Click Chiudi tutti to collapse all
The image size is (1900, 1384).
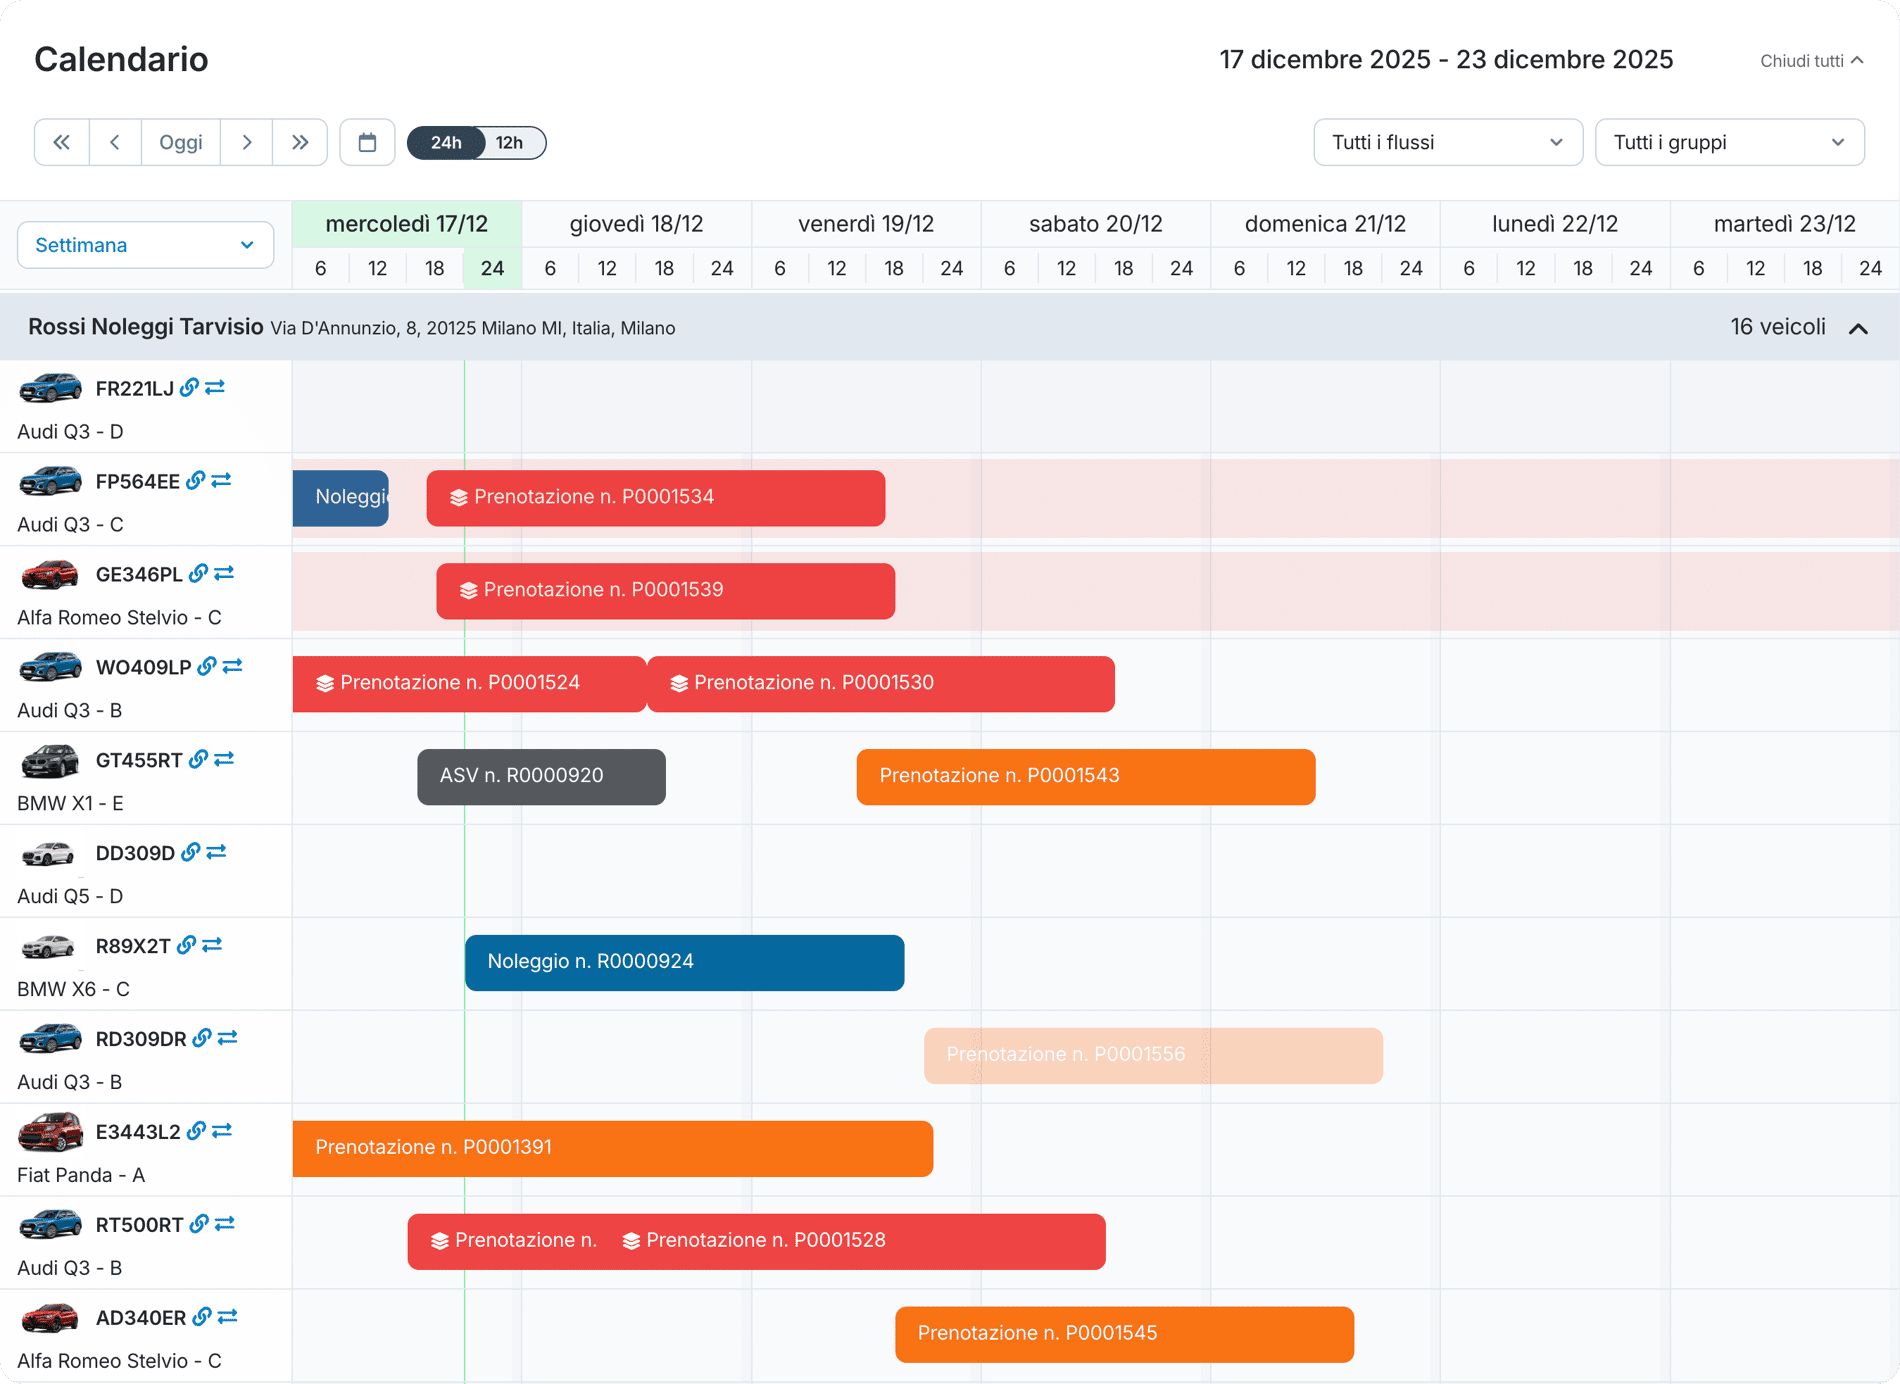pos(1811,61)
